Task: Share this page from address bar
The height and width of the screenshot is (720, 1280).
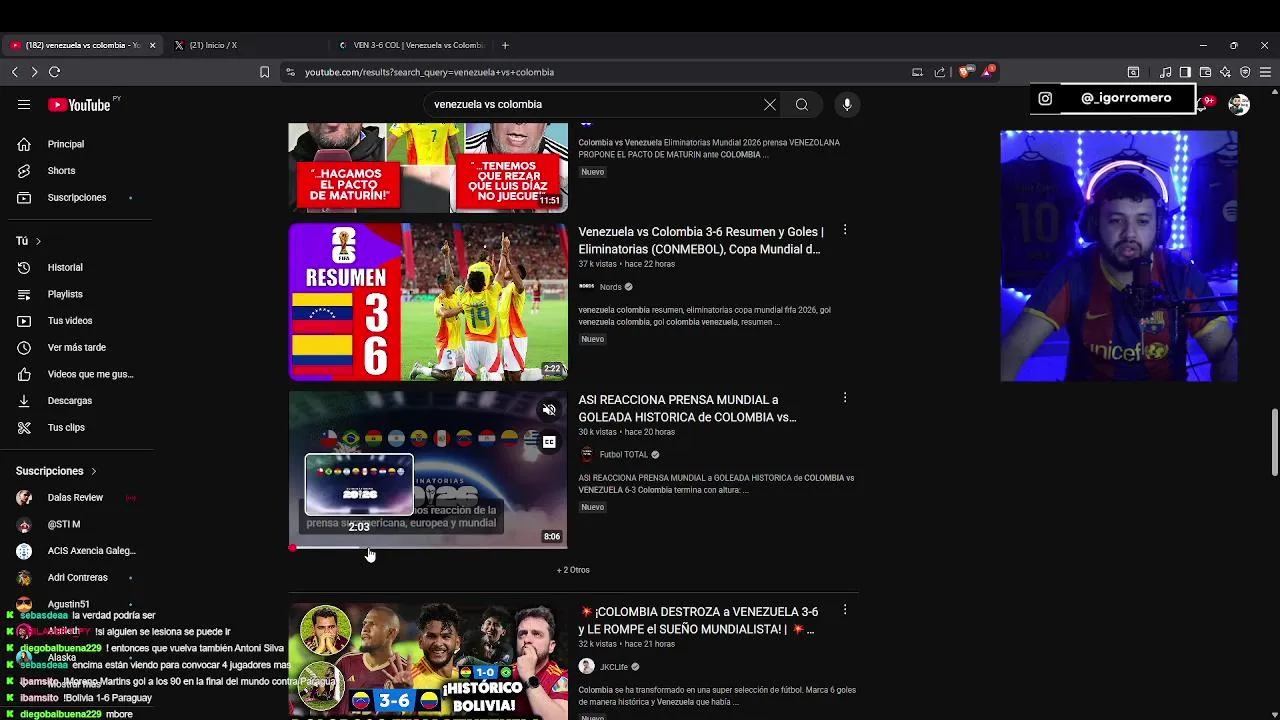Action: (x=940, y=72)
